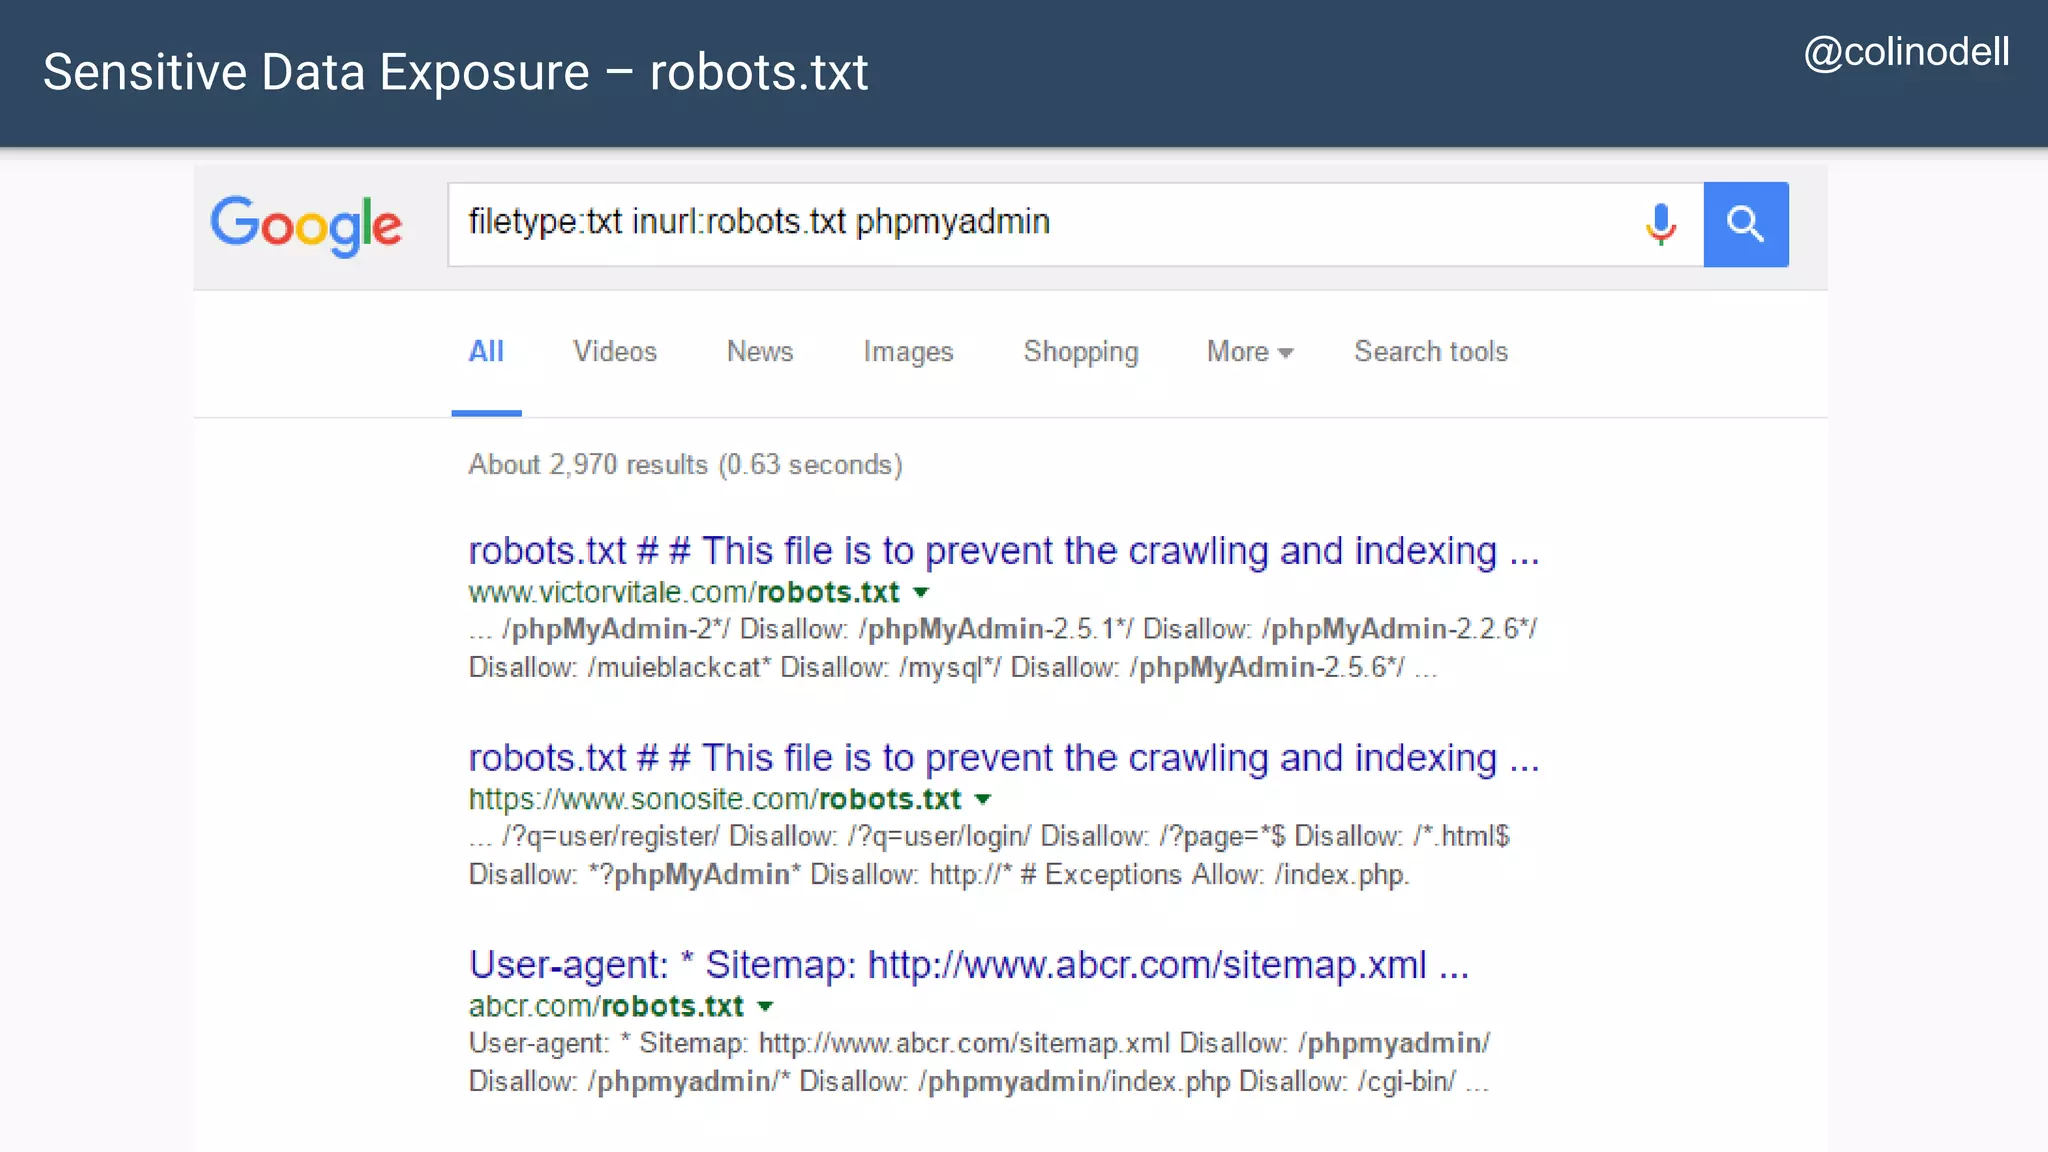Switch to the Shopping tab
This screenshot has width=2048, height=1152.
coord(1081,352)
